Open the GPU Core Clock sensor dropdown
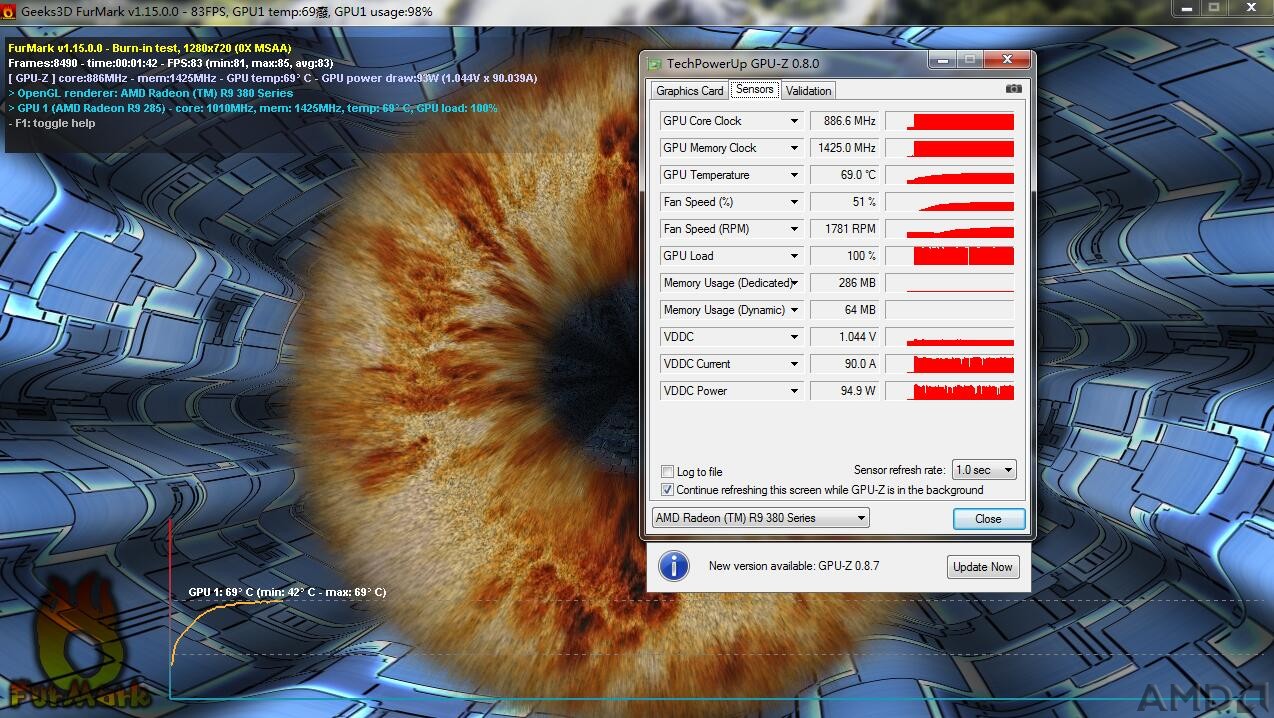The height and width of the screenshot is (718, 1274). point(794,121)
